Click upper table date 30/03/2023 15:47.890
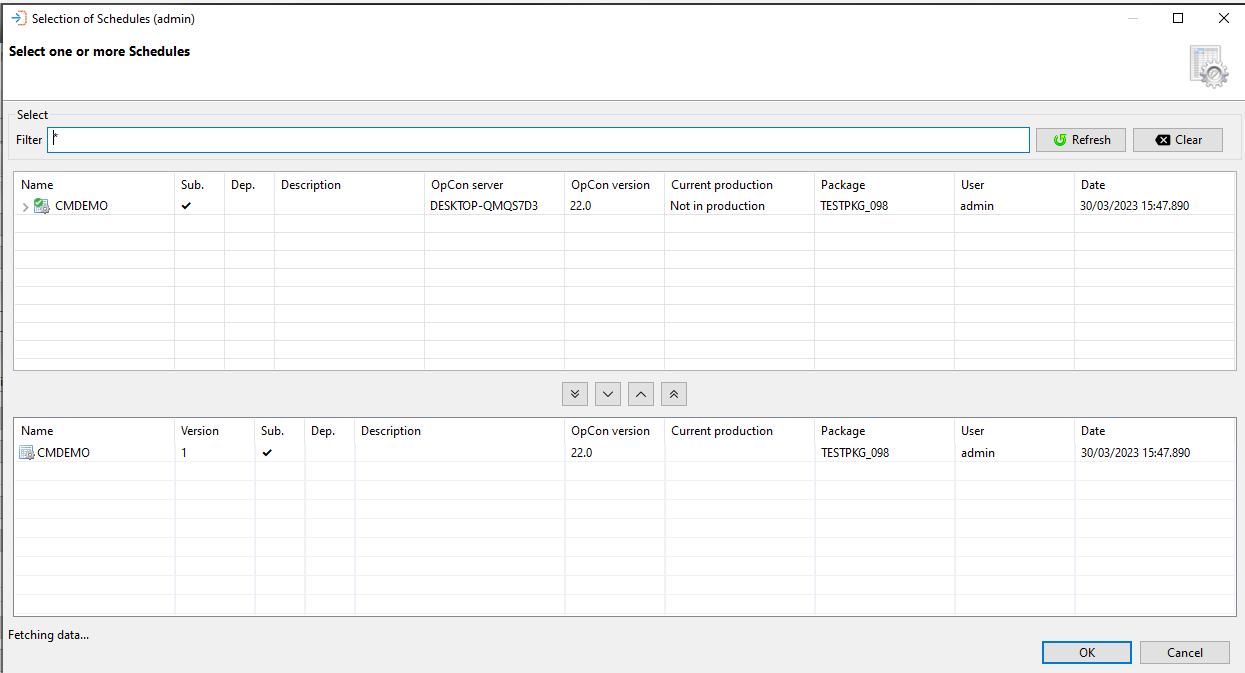 (1135, 206)
